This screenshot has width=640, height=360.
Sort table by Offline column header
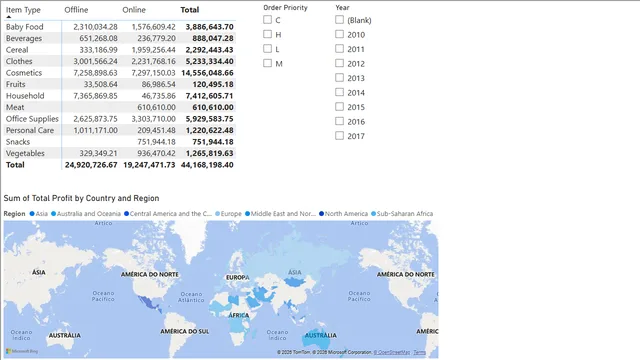tap(76, 10)
